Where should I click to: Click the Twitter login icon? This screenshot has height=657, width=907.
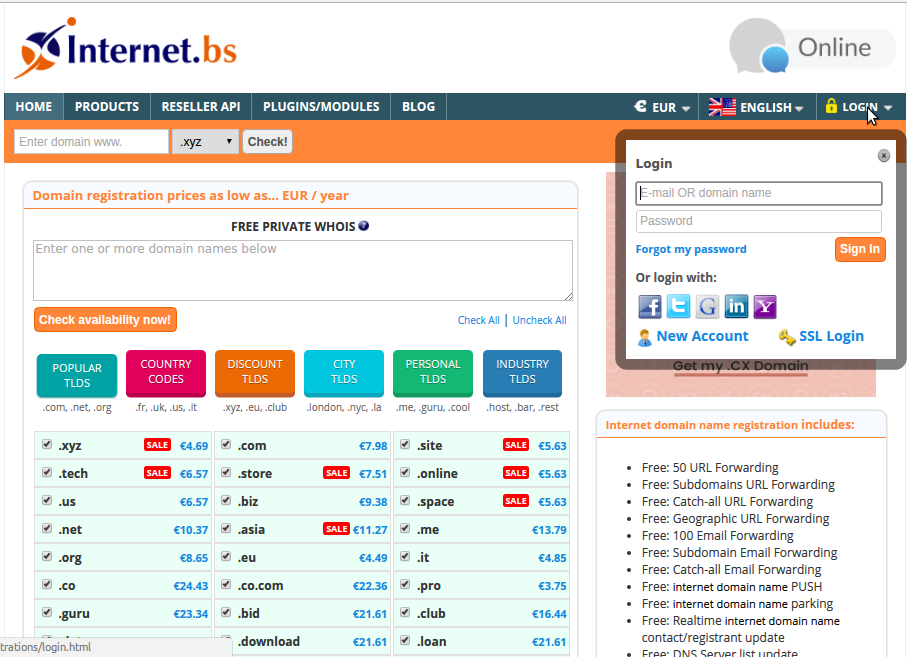point(679,307)
